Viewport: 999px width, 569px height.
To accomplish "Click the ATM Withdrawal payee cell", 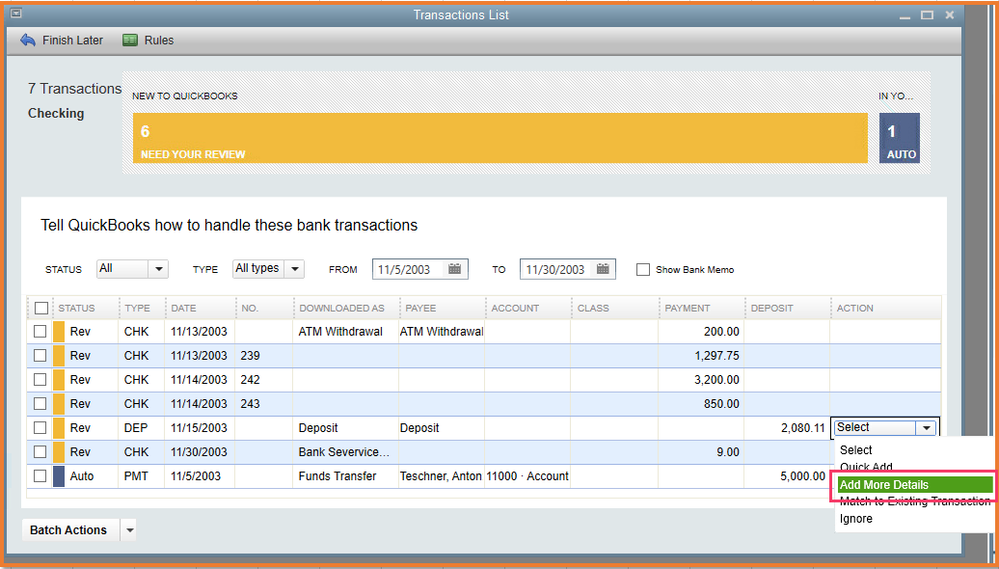I will tap(442, 331).
